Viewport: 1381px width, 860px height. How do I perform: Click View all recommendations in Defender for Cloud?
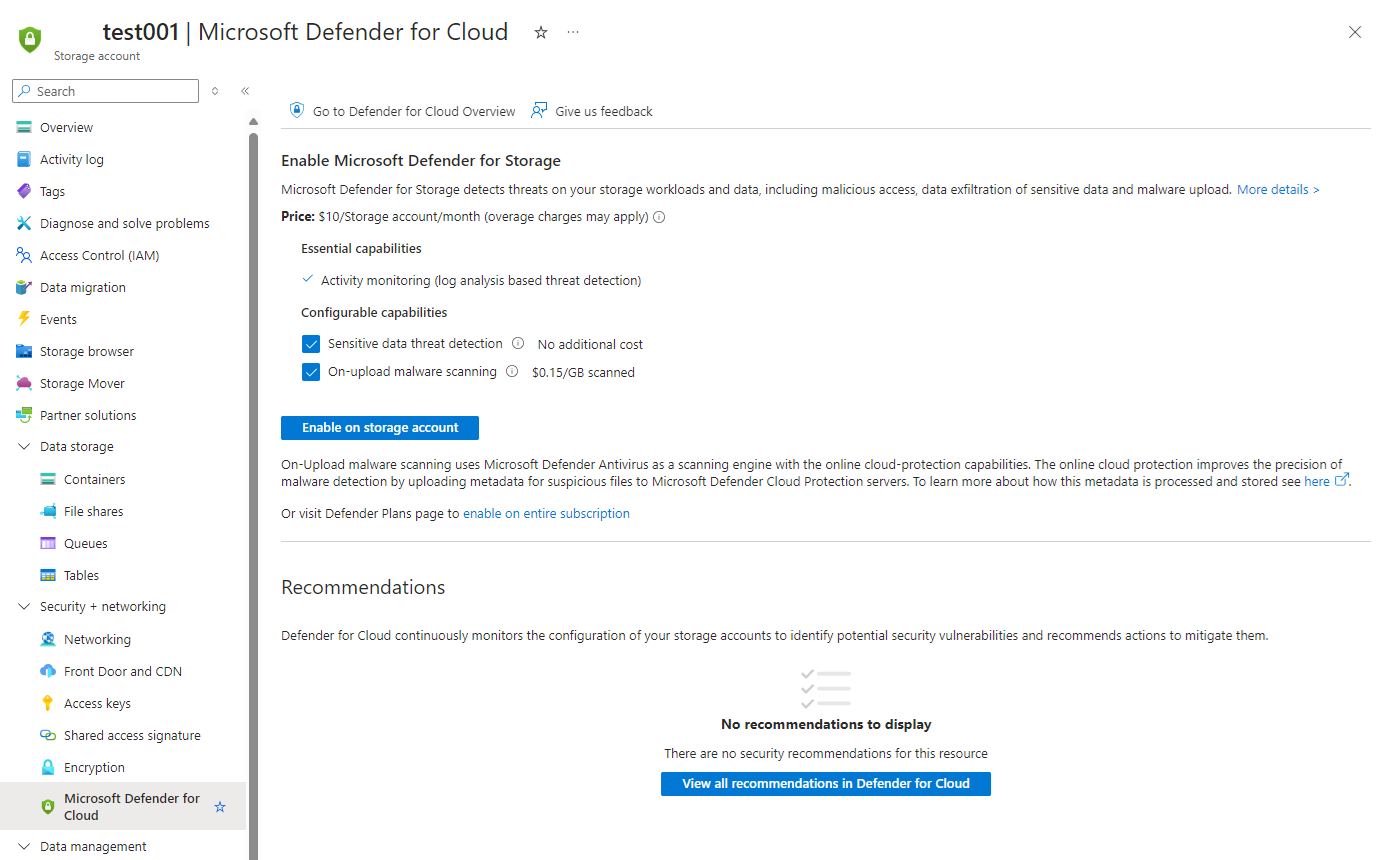pyautogui.click(x=826, y=784)
